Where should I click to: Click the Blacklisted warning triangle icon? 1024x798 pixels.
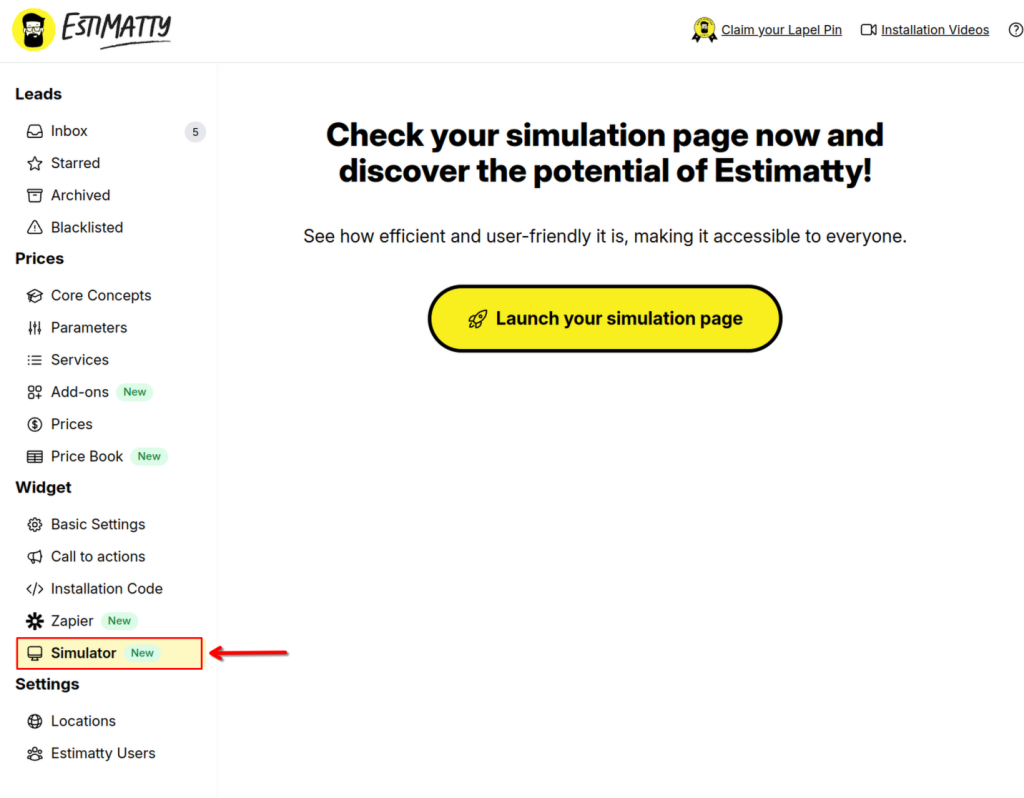click(35, 227)
